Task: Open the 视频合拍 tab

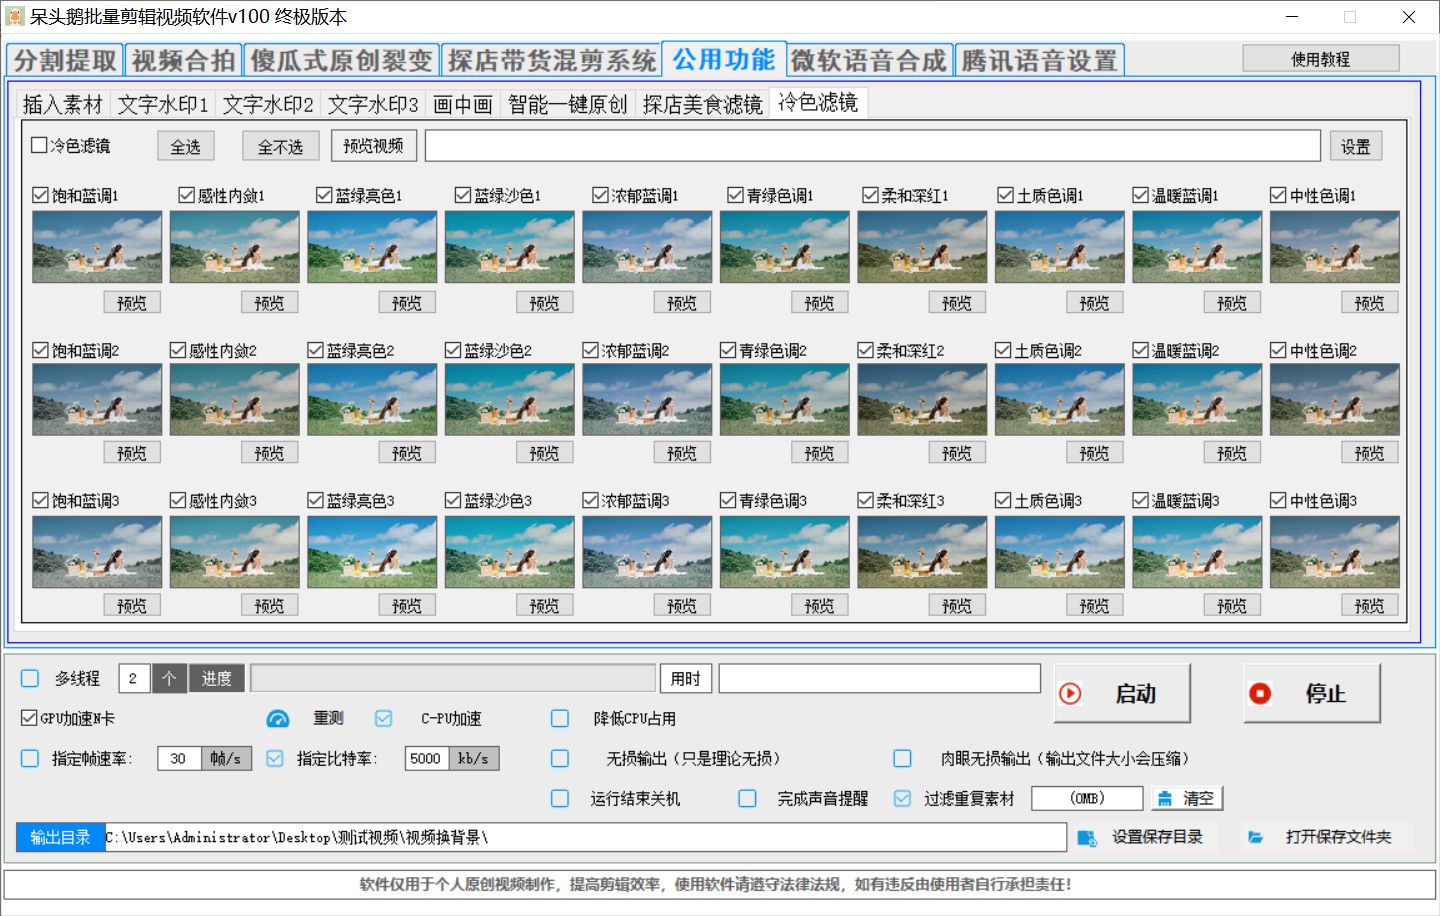Action: coord(183,60)
